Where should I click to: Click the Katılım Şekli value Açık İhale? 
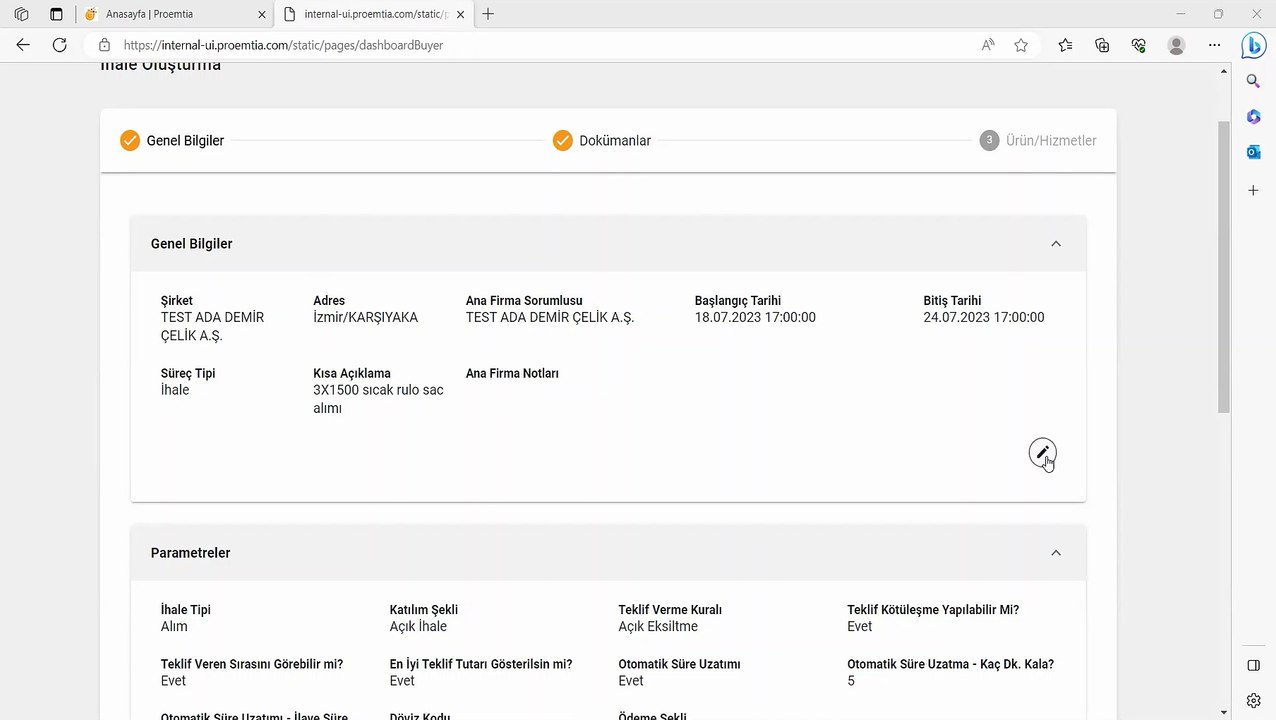[x=418, y=626]
